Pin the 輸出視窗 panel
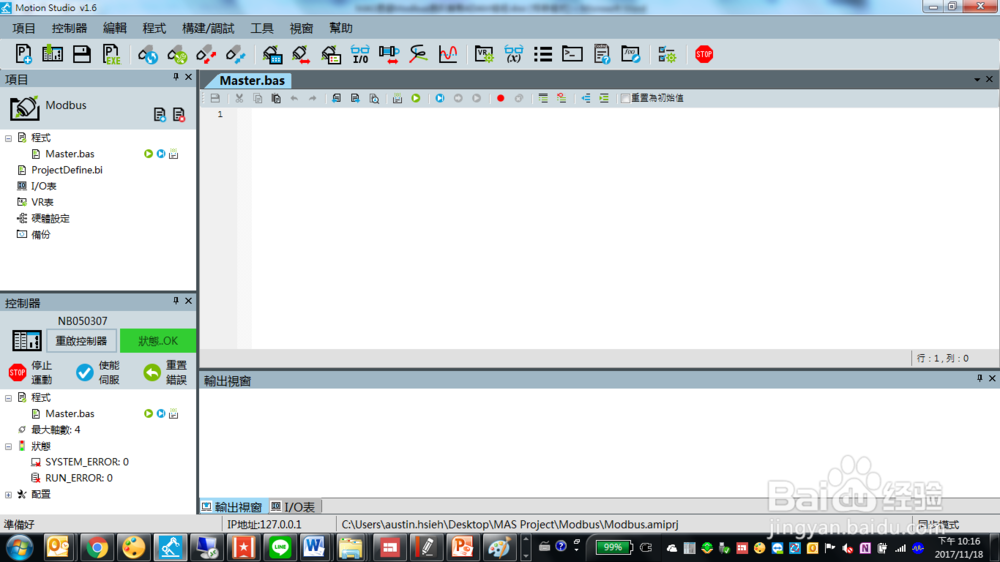 coord(980,378)
